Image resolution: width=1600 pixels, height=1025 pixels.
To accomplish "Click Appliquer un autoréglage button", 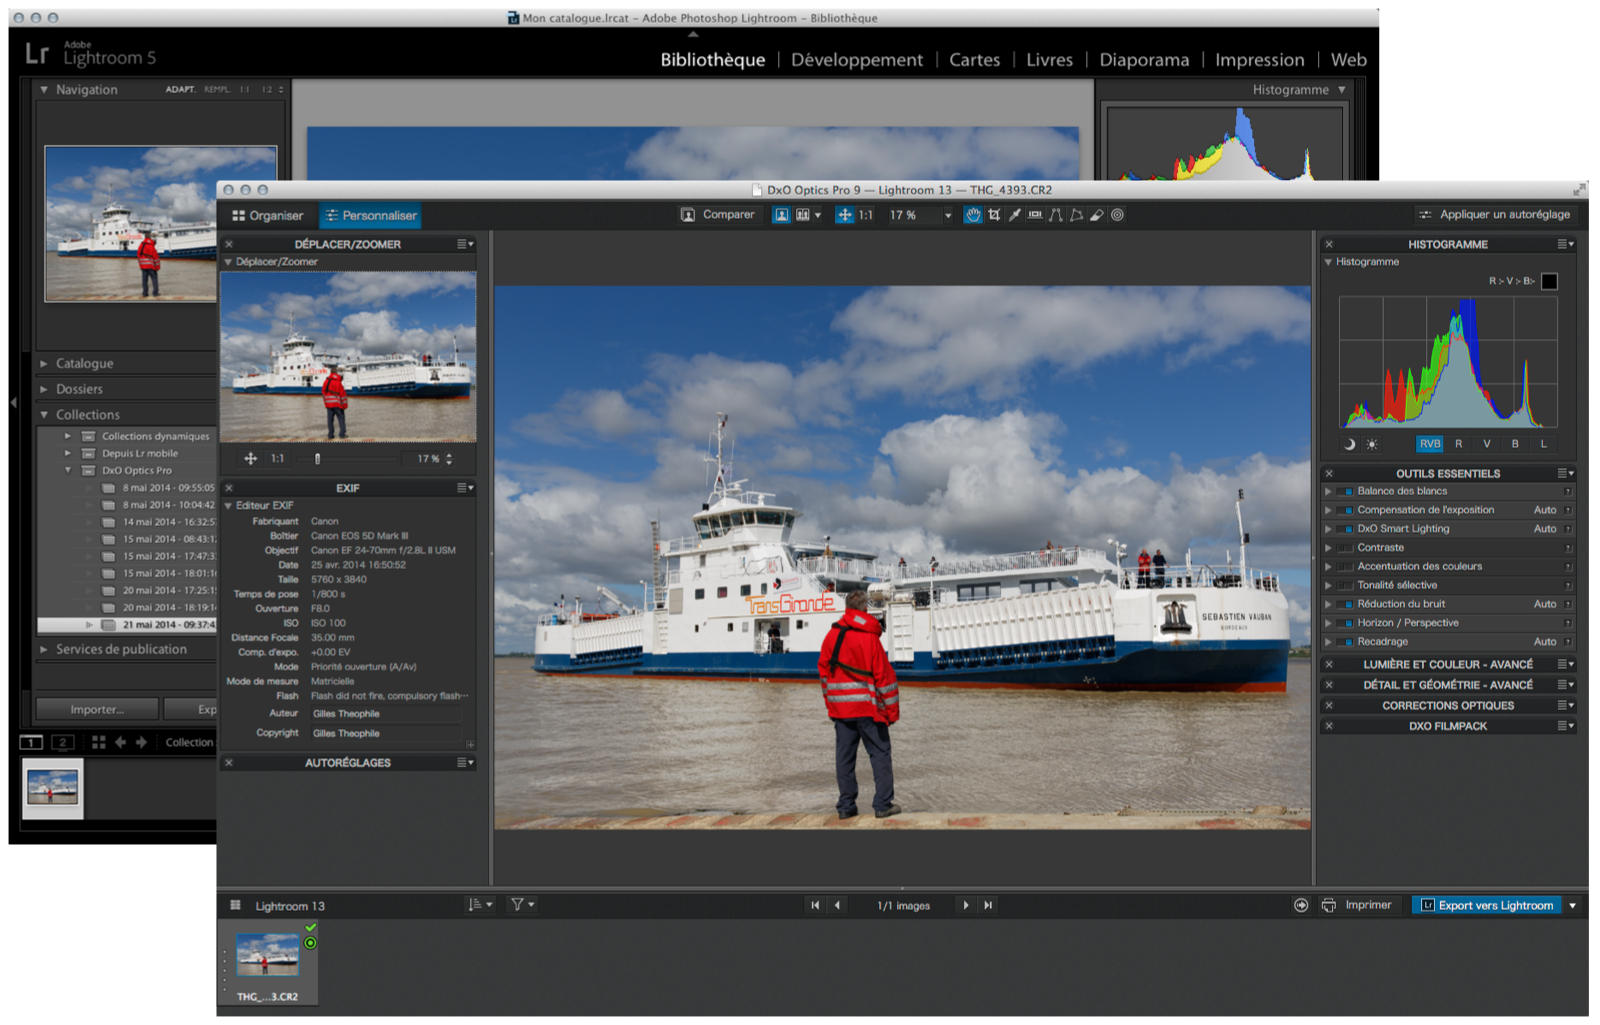I will 1494,215.
